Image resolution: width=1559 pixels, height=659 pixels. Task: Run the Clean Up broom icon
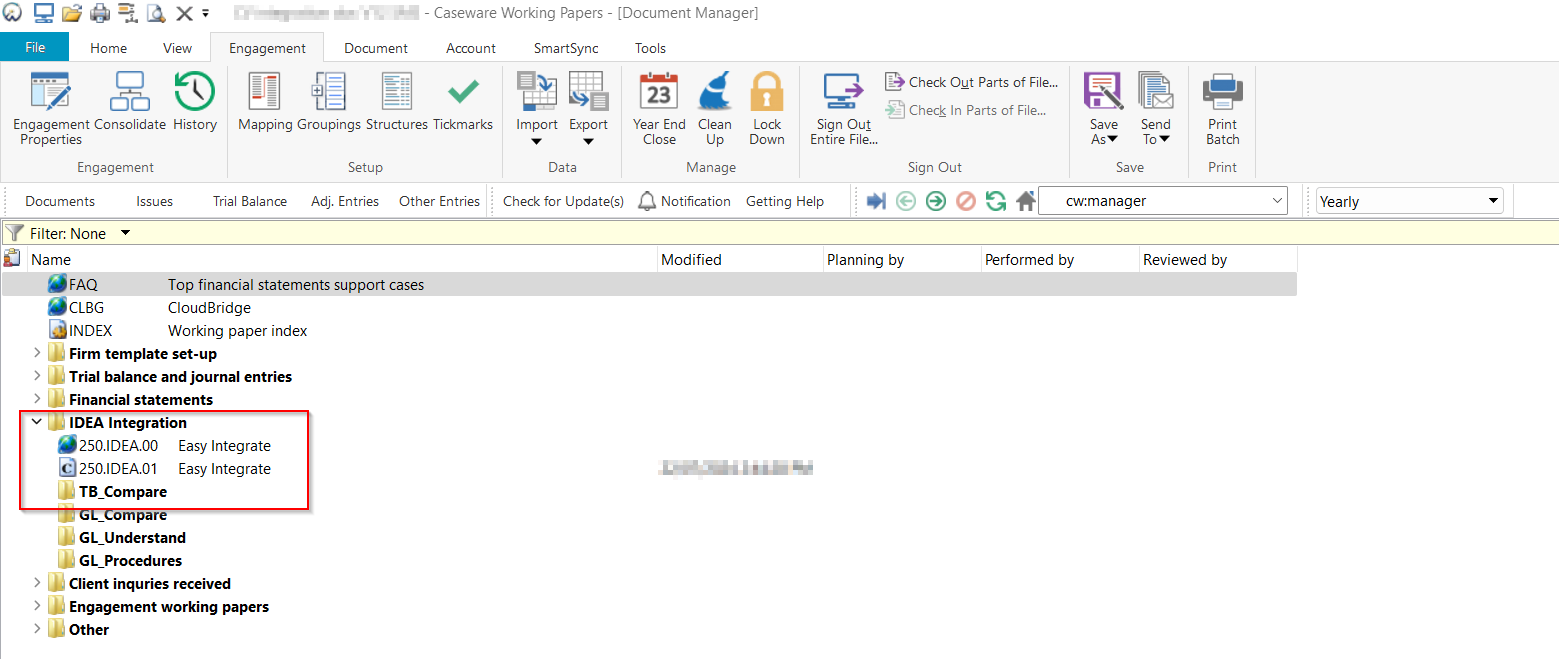(715, 93)
